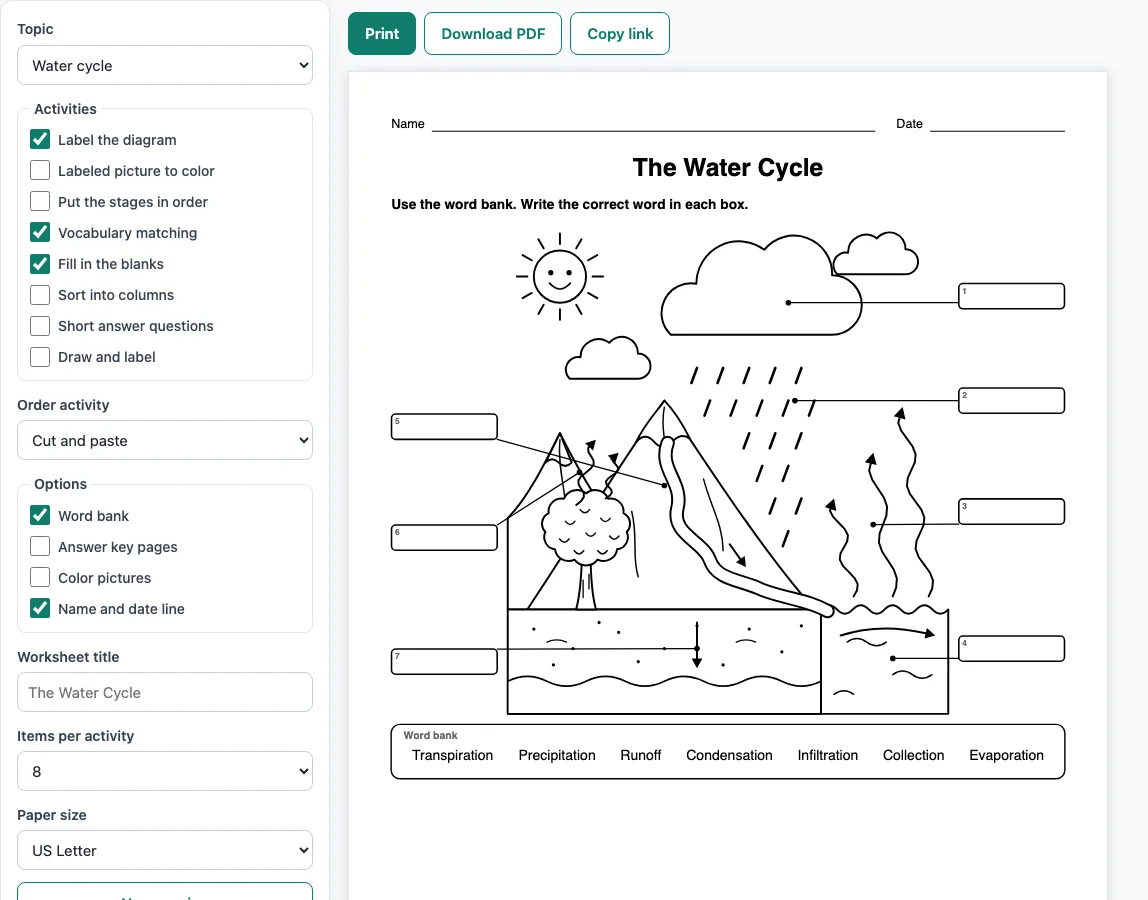Check Put the stages in order
Screen dimensions: 1148x900
click(40, 201)
